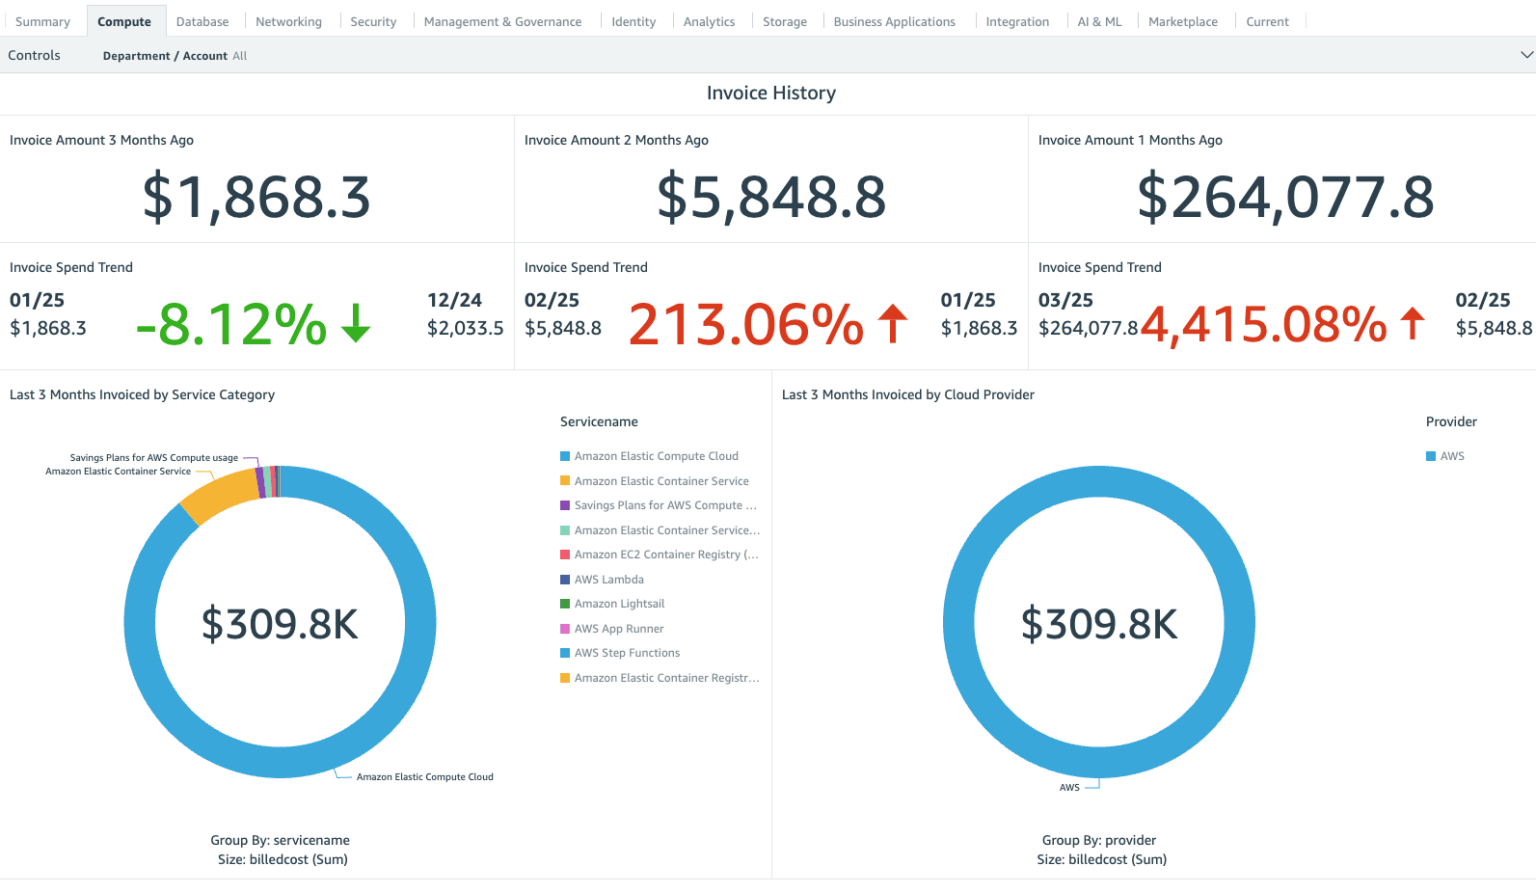The height and width of the screenshot is (893, 1536).
Task: Open the Database tab
Action: 202,20
